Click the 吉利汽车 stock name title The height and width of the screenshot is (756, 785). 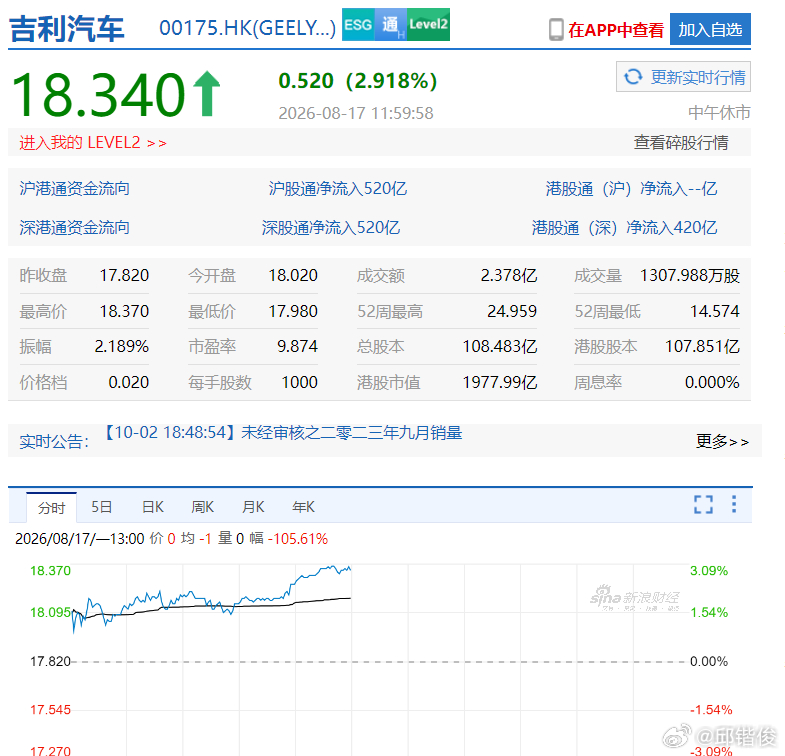67,29
